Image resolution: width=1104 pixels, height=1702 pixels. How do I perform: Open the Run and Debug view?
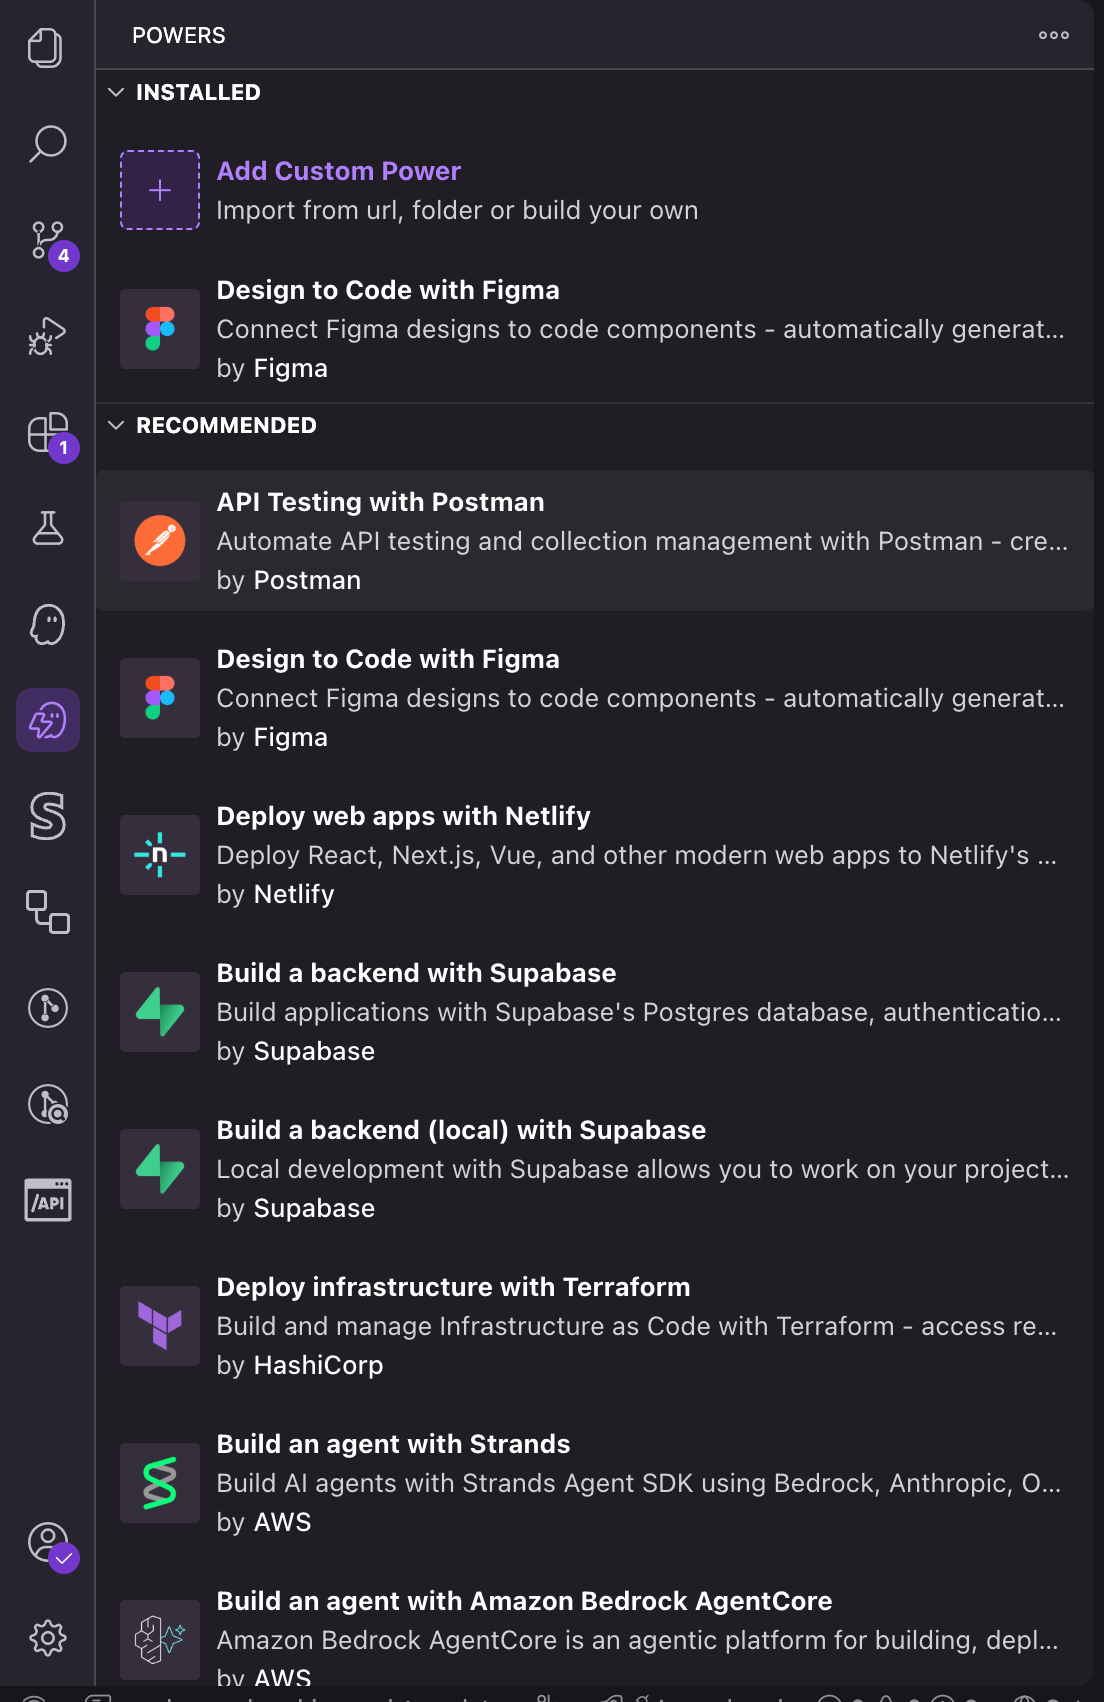click(47, 337)
